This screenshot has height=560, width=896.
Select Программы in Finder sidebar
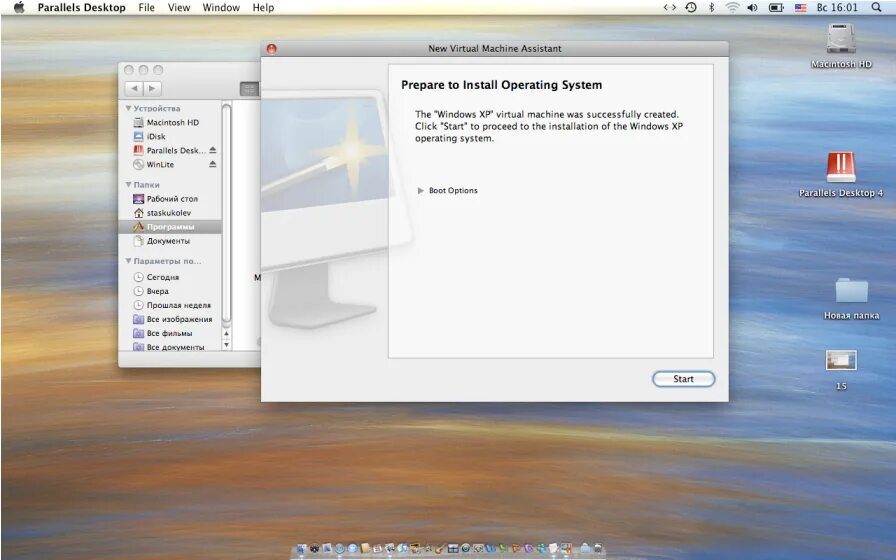click(x=169, y=227)
